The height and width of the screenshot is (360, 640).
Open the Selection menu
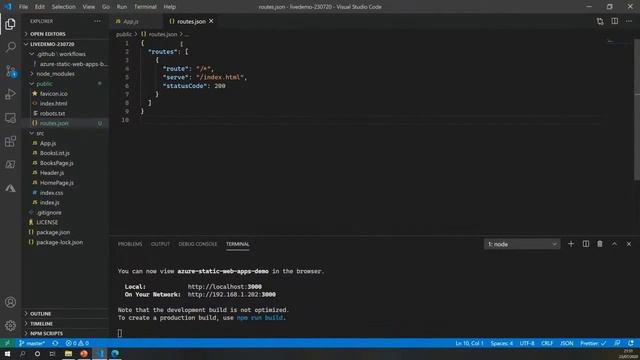click(64, 7)
